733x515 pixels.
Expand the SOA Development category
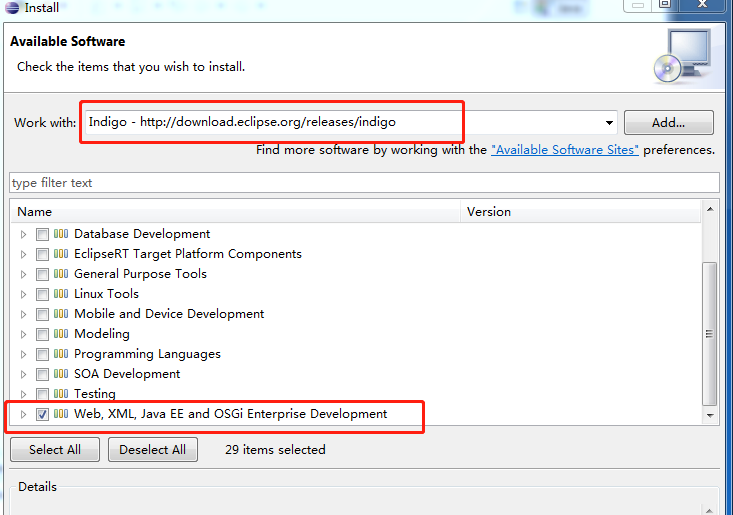coord(23,374)
